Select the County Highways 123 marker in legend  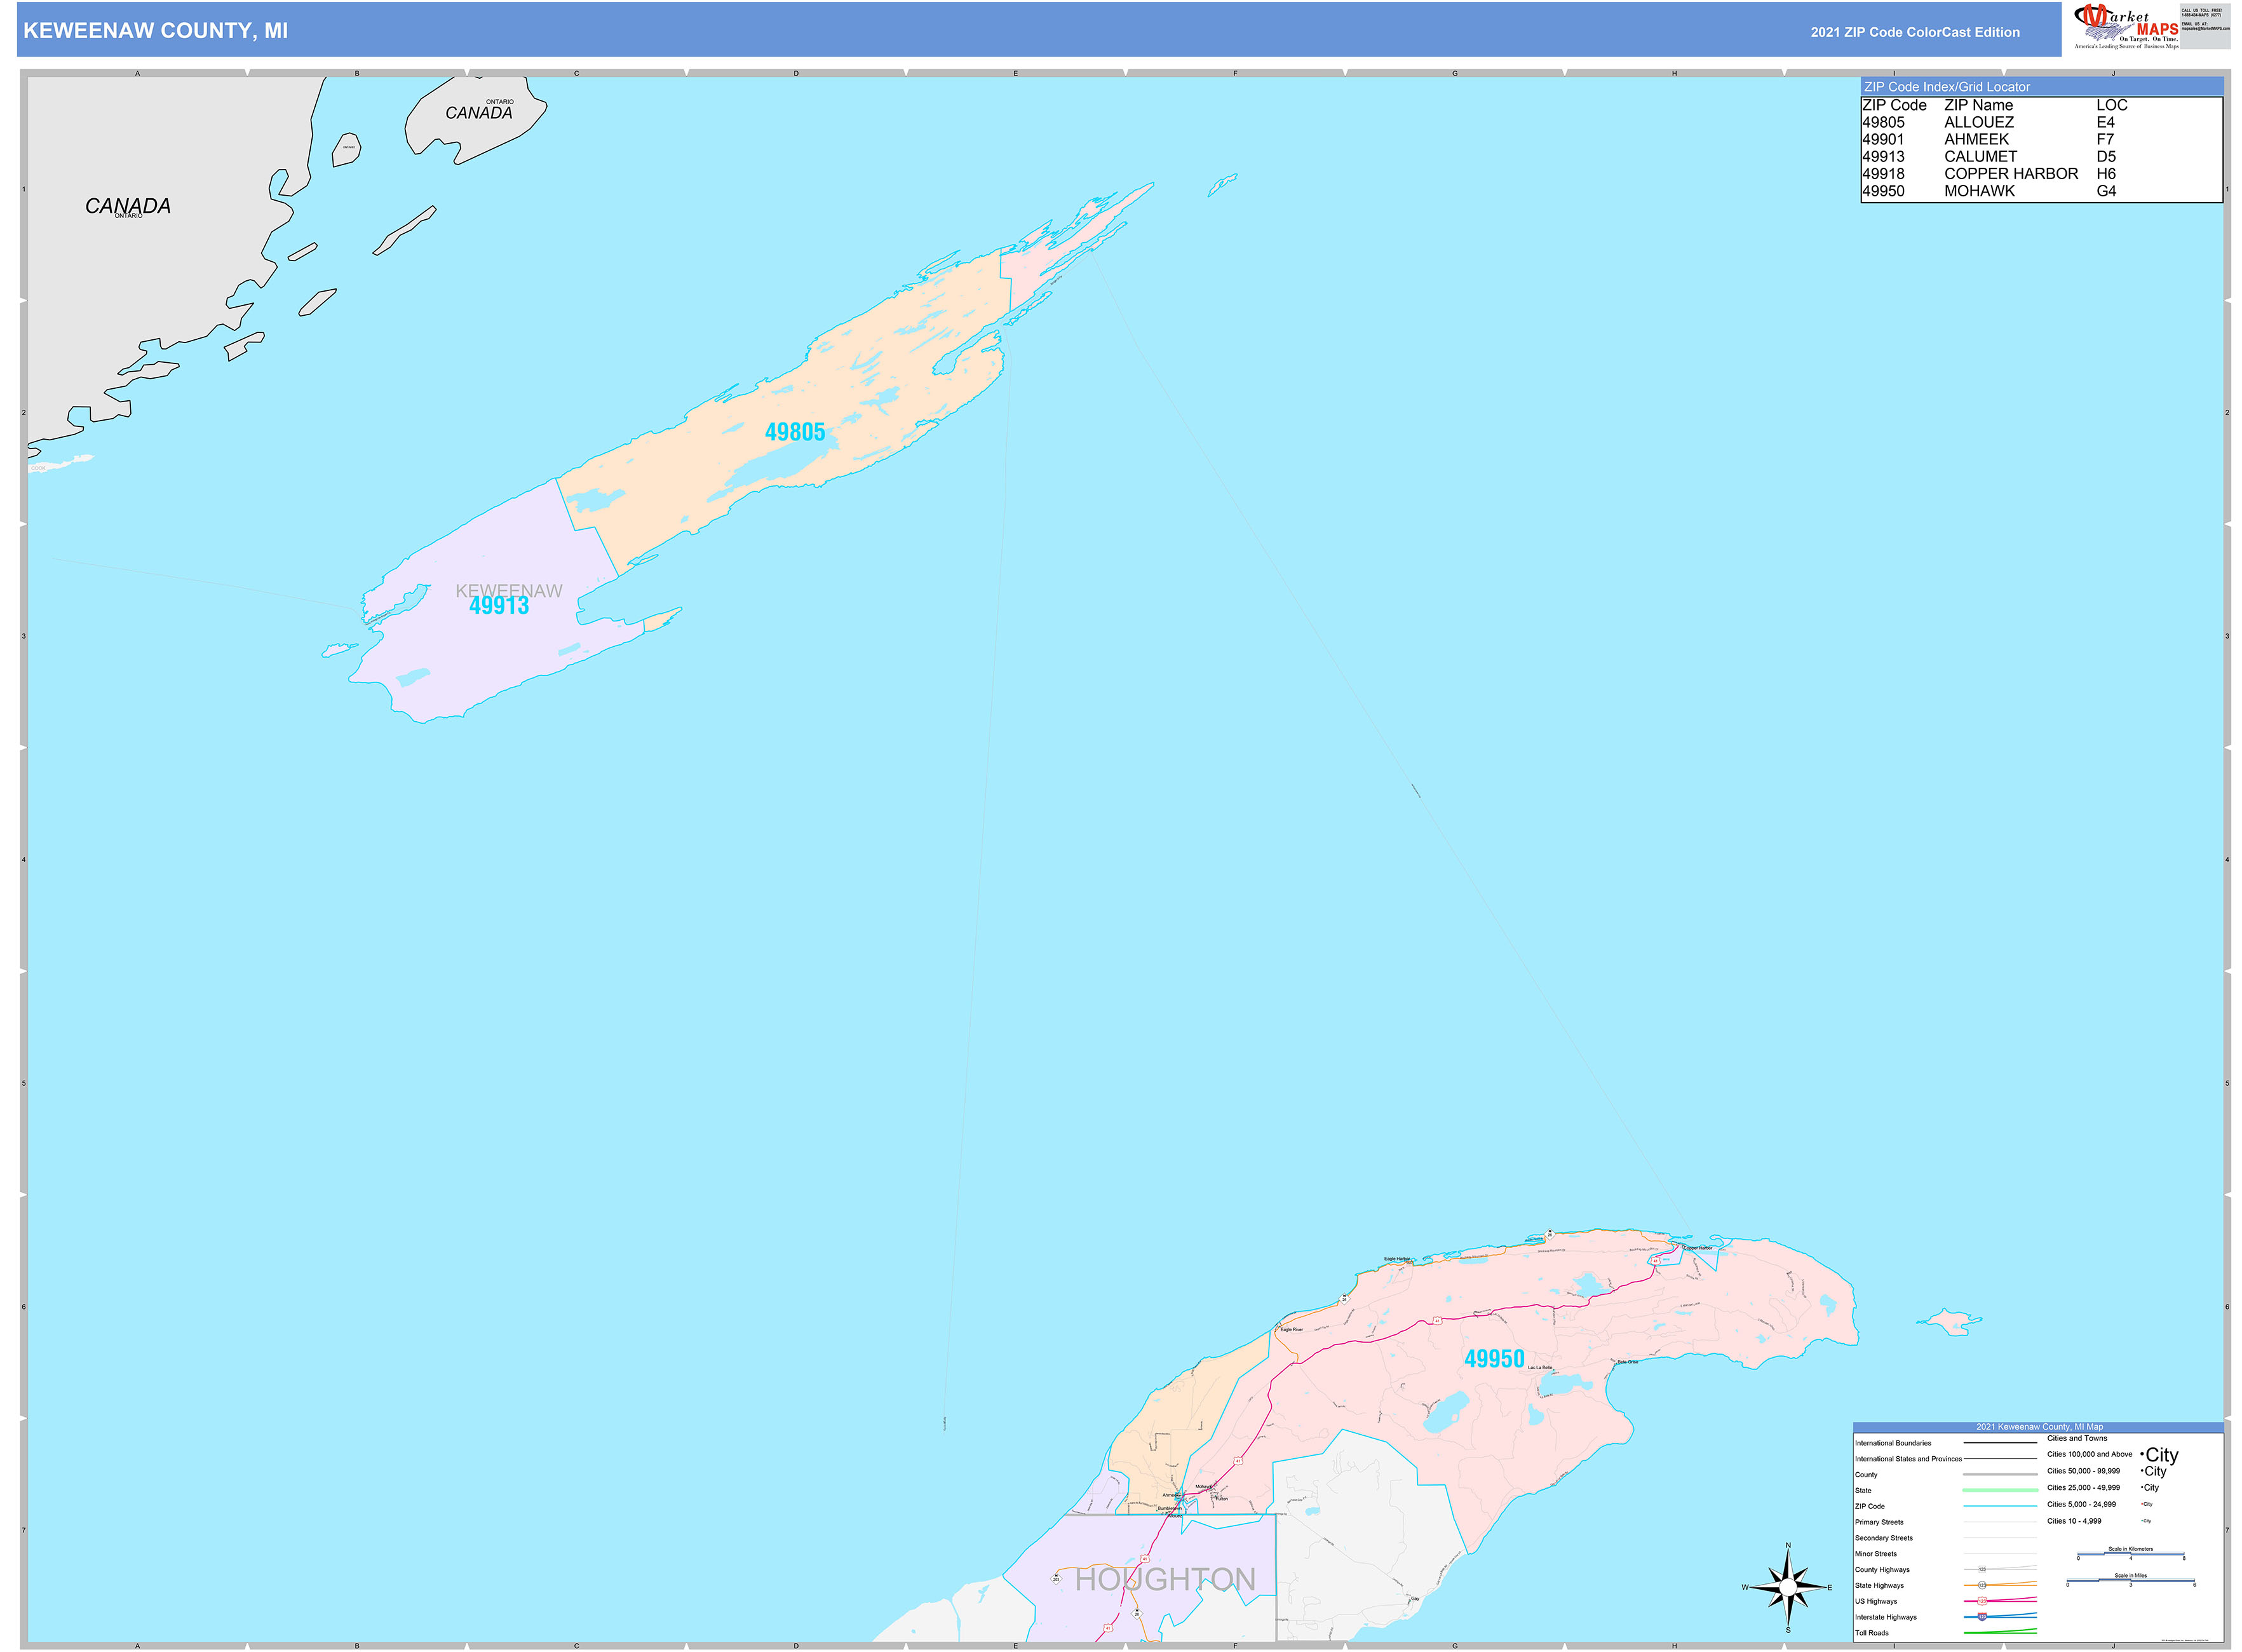[x=1982, y=1569]
